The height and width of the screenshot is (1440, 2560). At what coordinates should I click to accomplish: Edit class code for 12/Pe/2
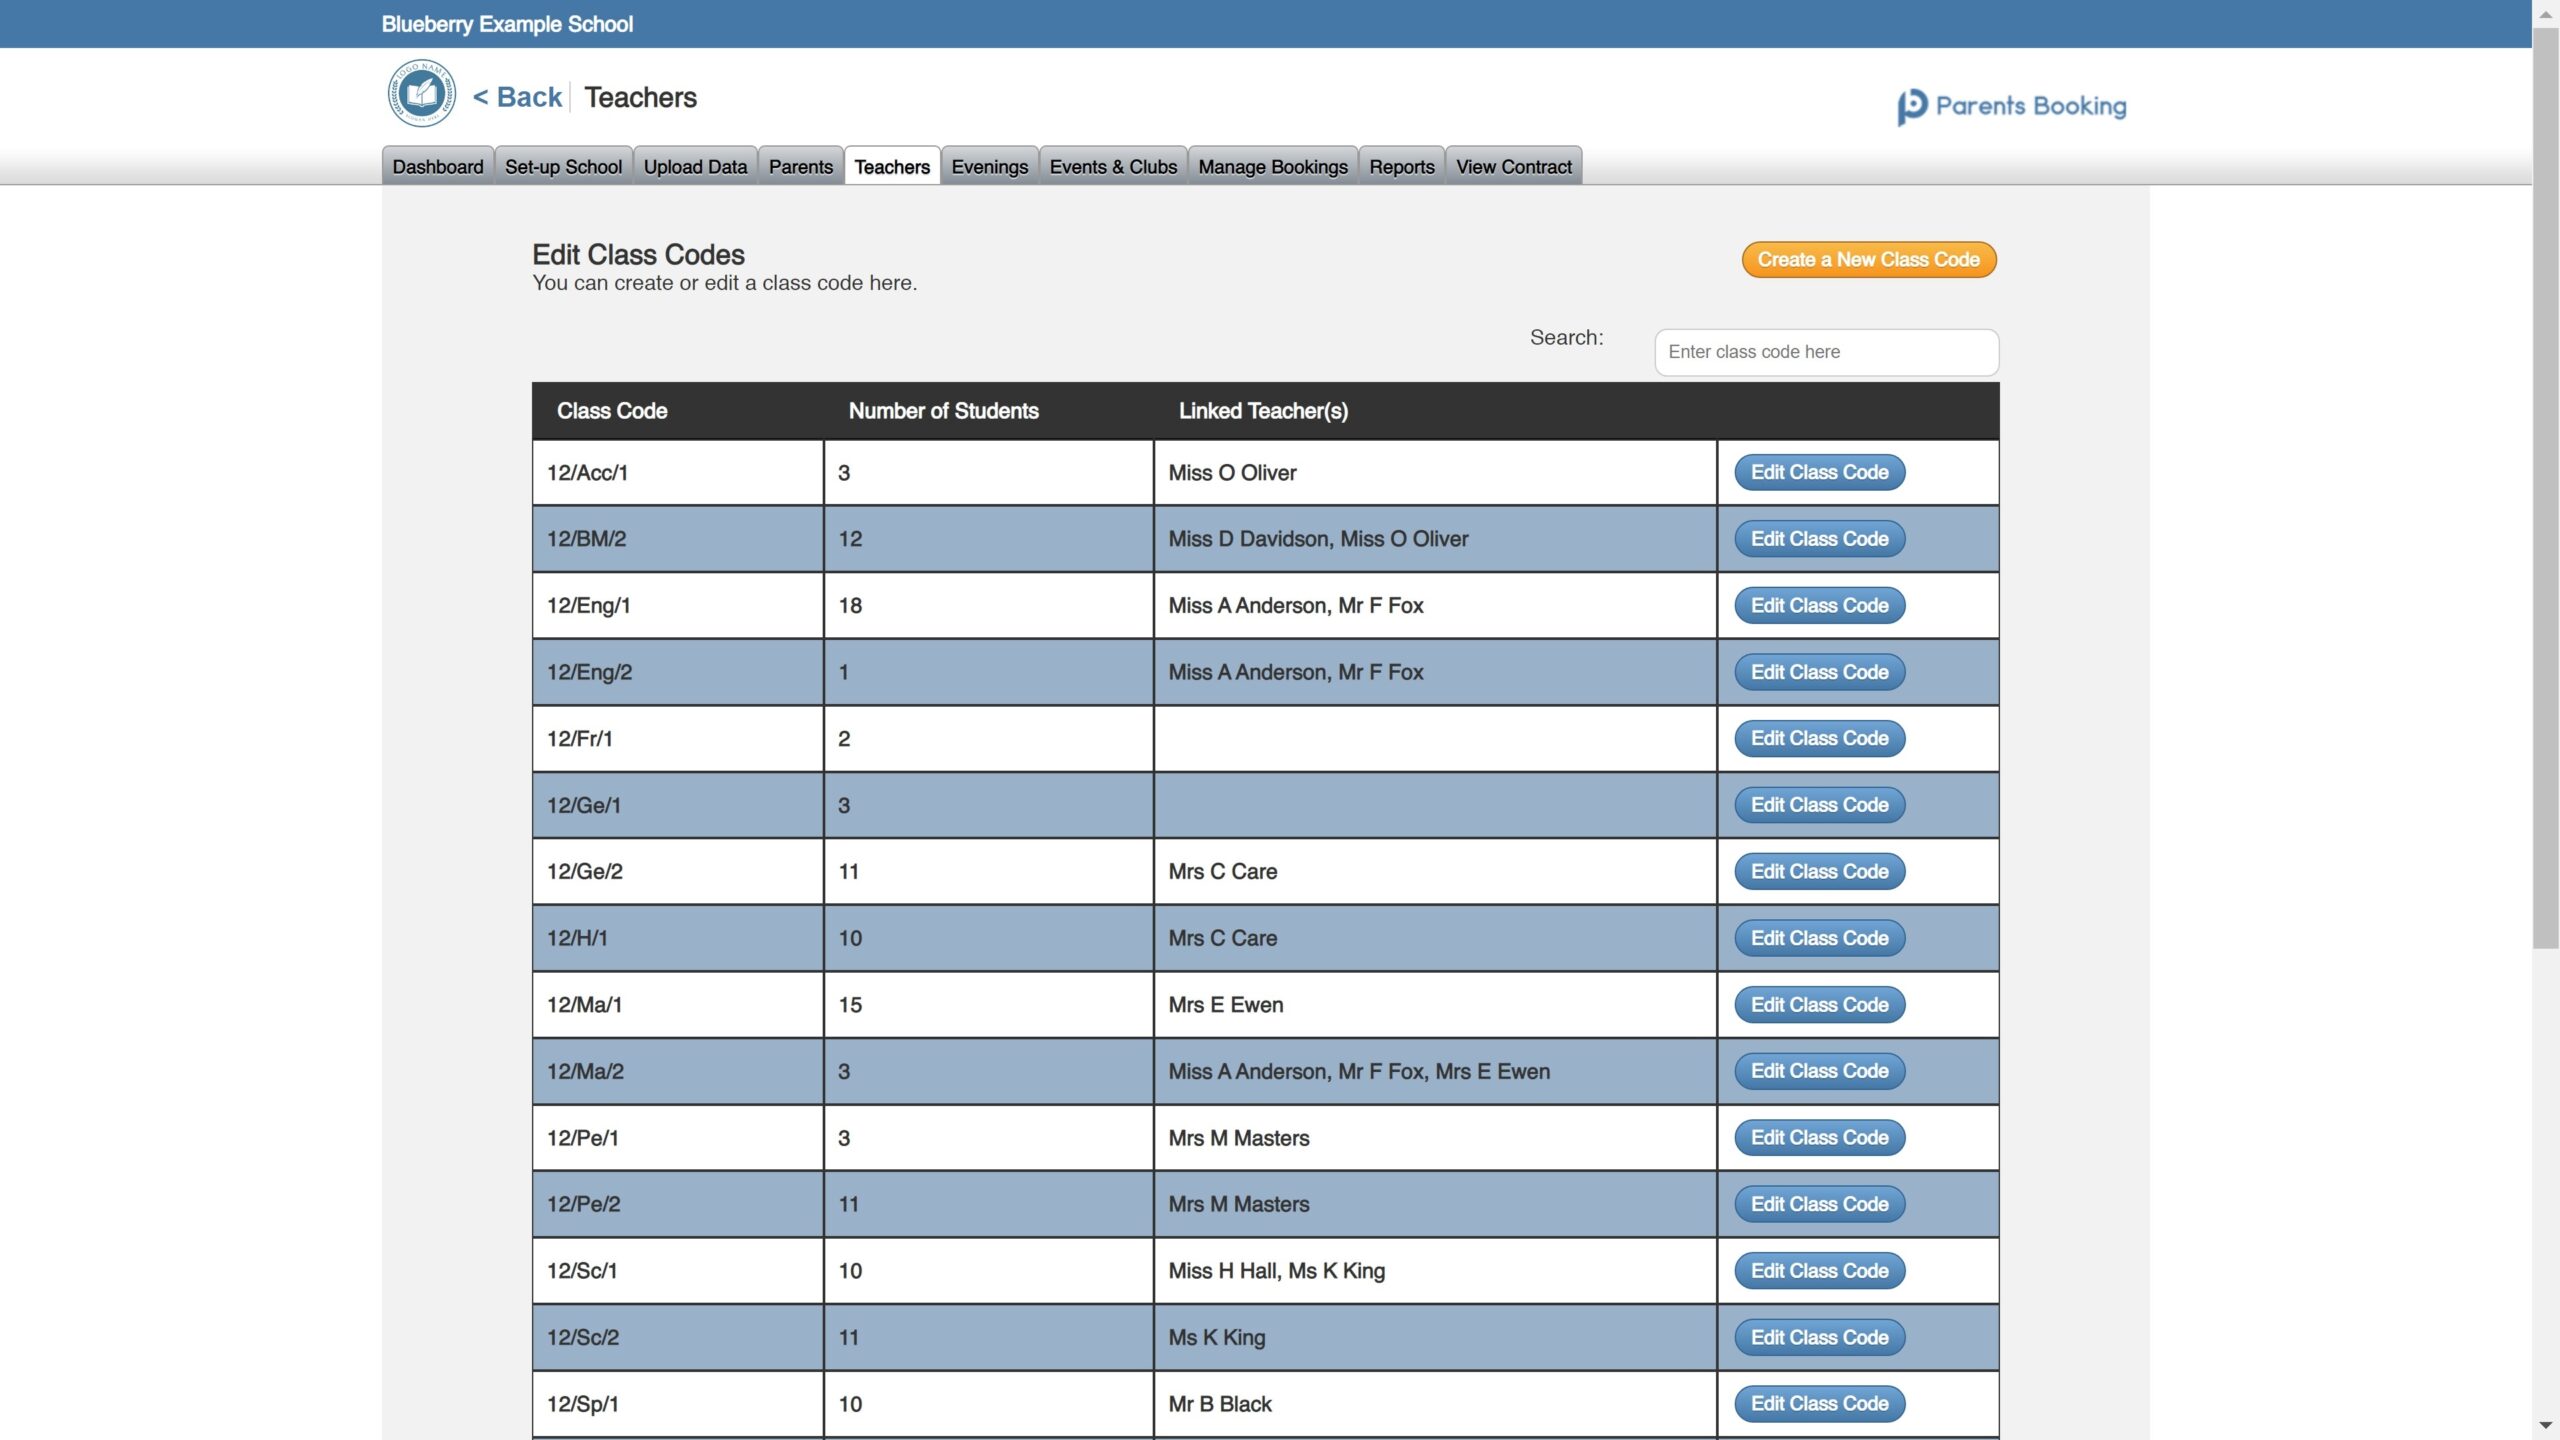tap(1819, 1204)
